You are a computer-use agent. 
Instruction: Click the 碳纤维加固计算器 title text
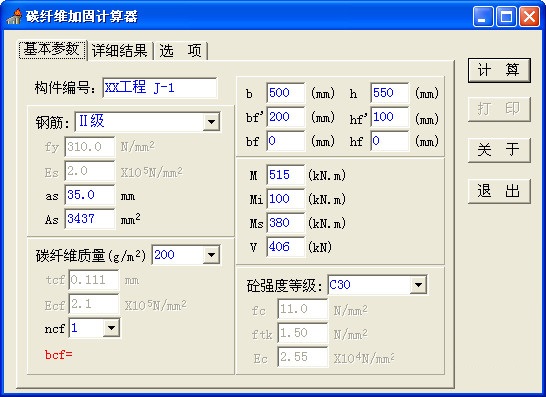pos(81,16)
